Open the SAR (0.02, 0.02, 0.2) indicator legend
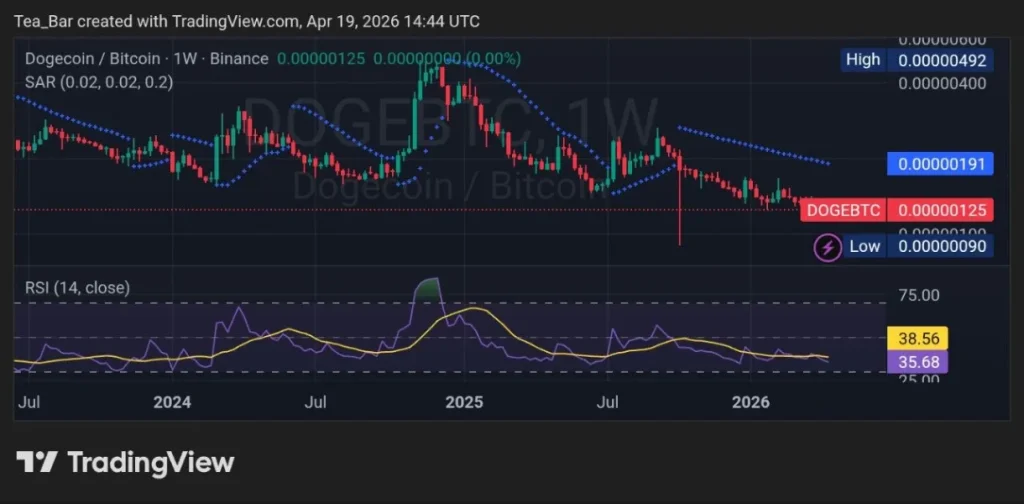 pyautogui.click(x=98, y=82)
